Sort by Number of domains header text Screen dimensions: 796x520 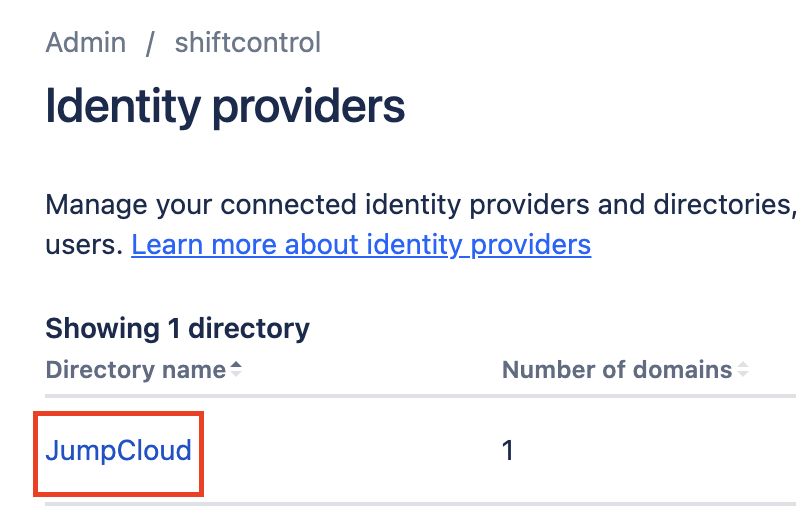(617, 370)
